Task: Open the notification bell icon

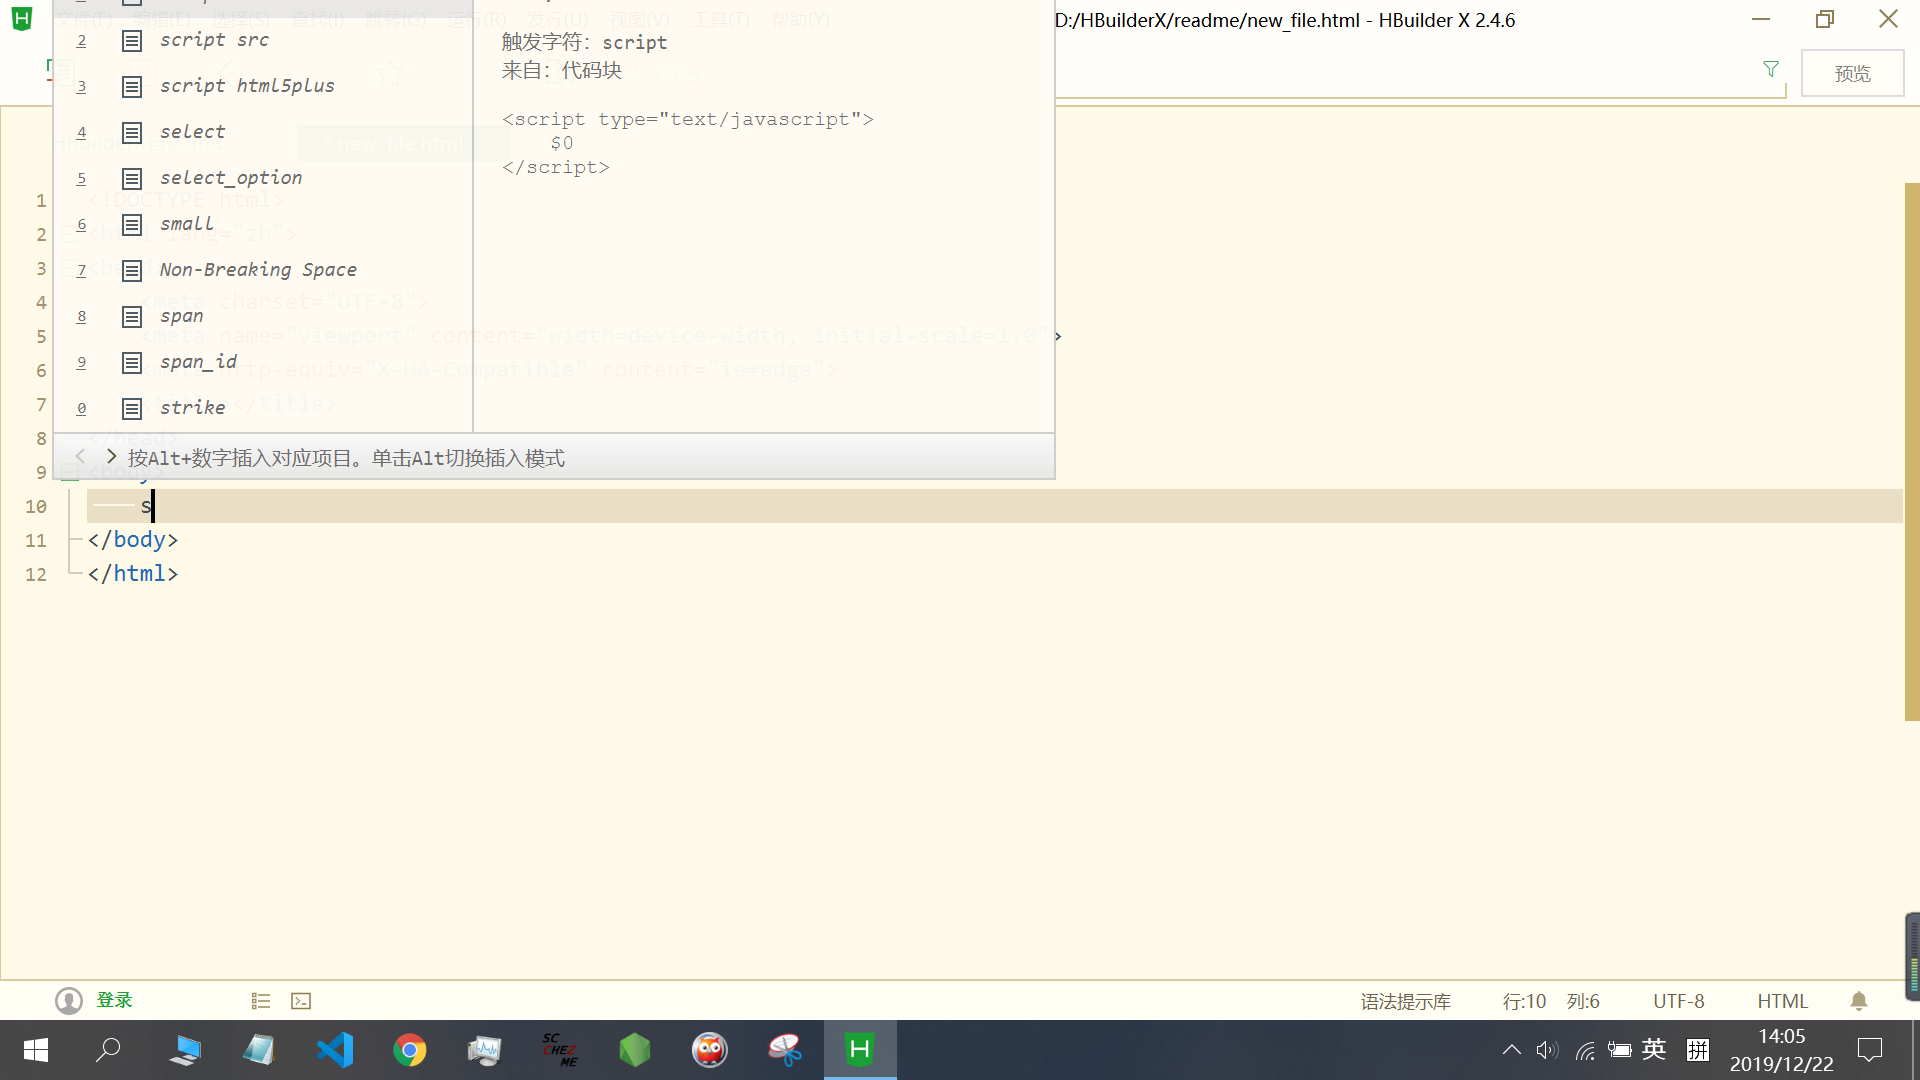Action: pos(1859,1001)
